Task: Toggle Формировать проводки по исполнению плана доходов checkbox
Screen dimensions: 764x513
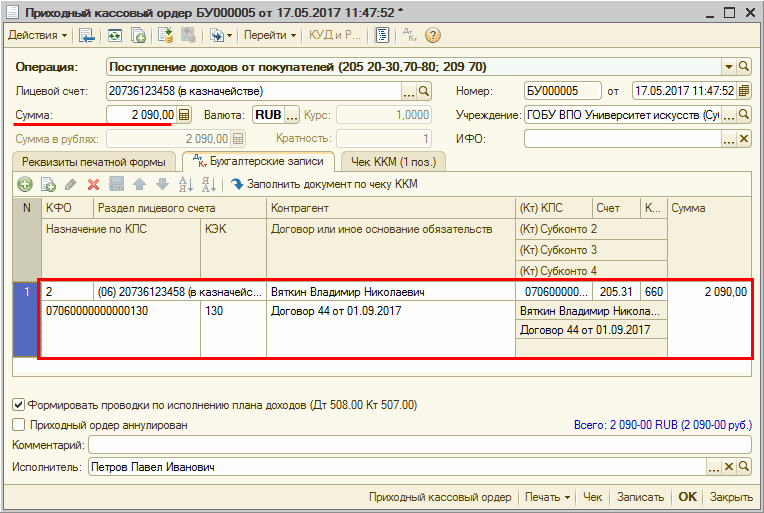Action: pos(19,404)
